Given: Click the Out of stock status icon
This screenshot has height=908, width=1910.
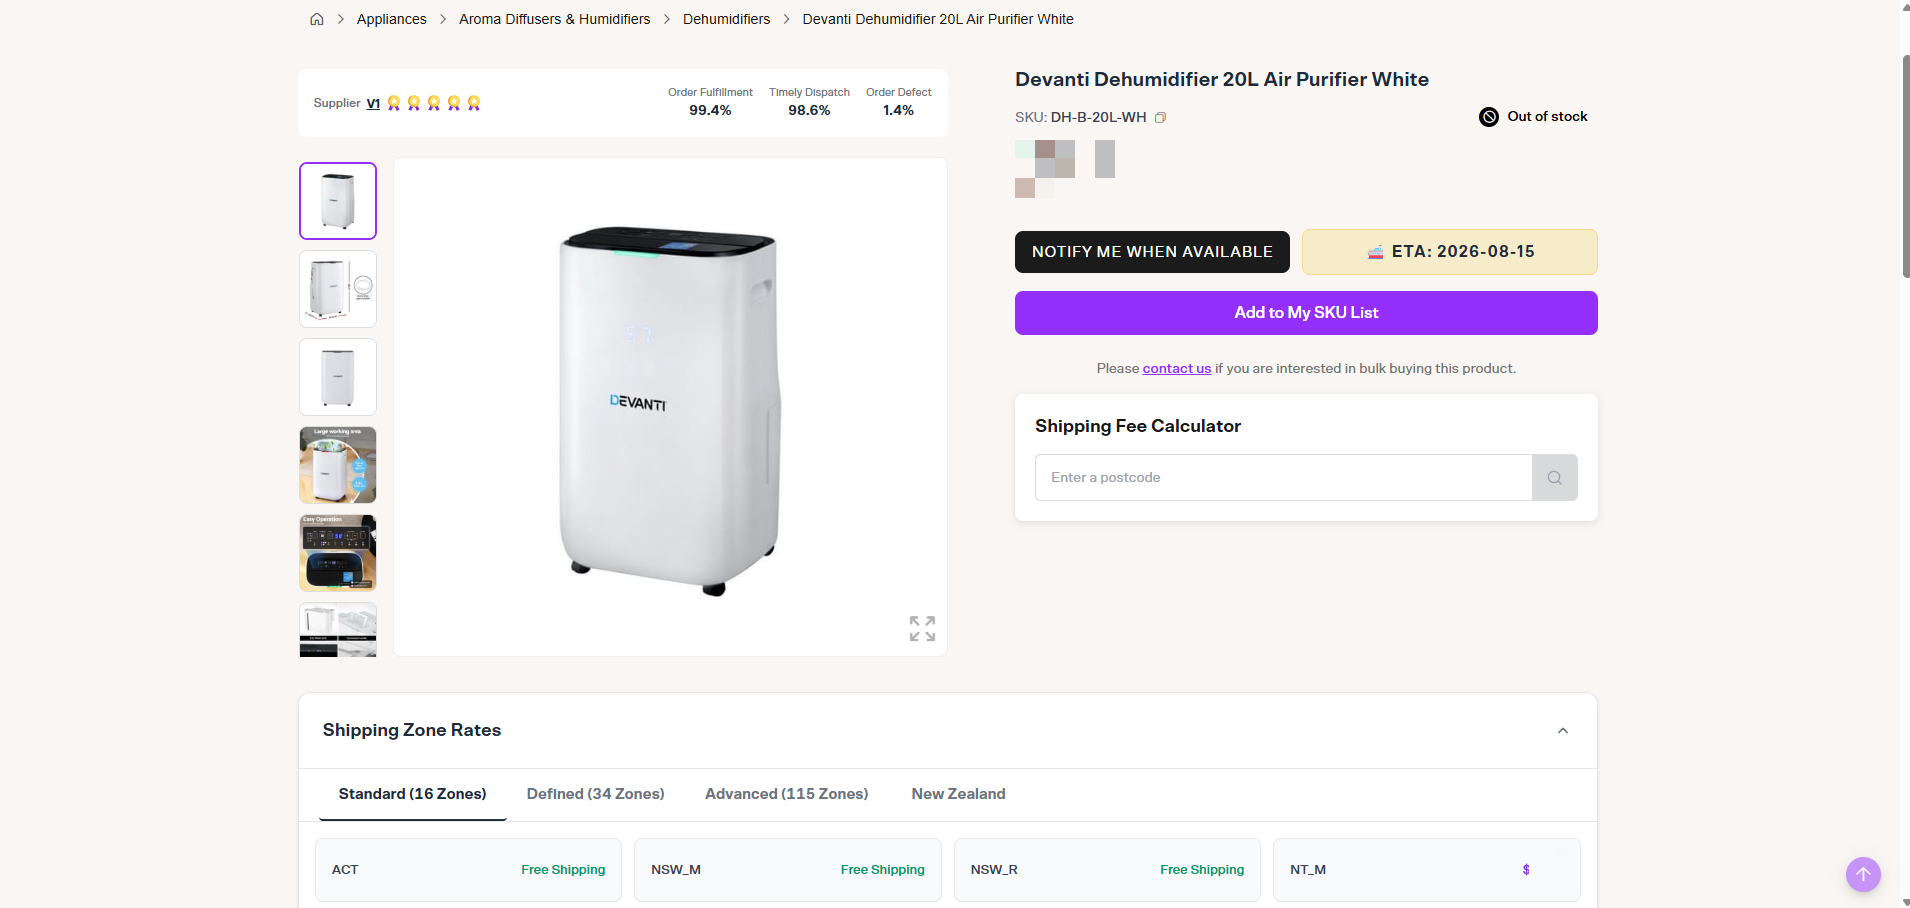Looking at the screenshot, I should coord(1489,117).
